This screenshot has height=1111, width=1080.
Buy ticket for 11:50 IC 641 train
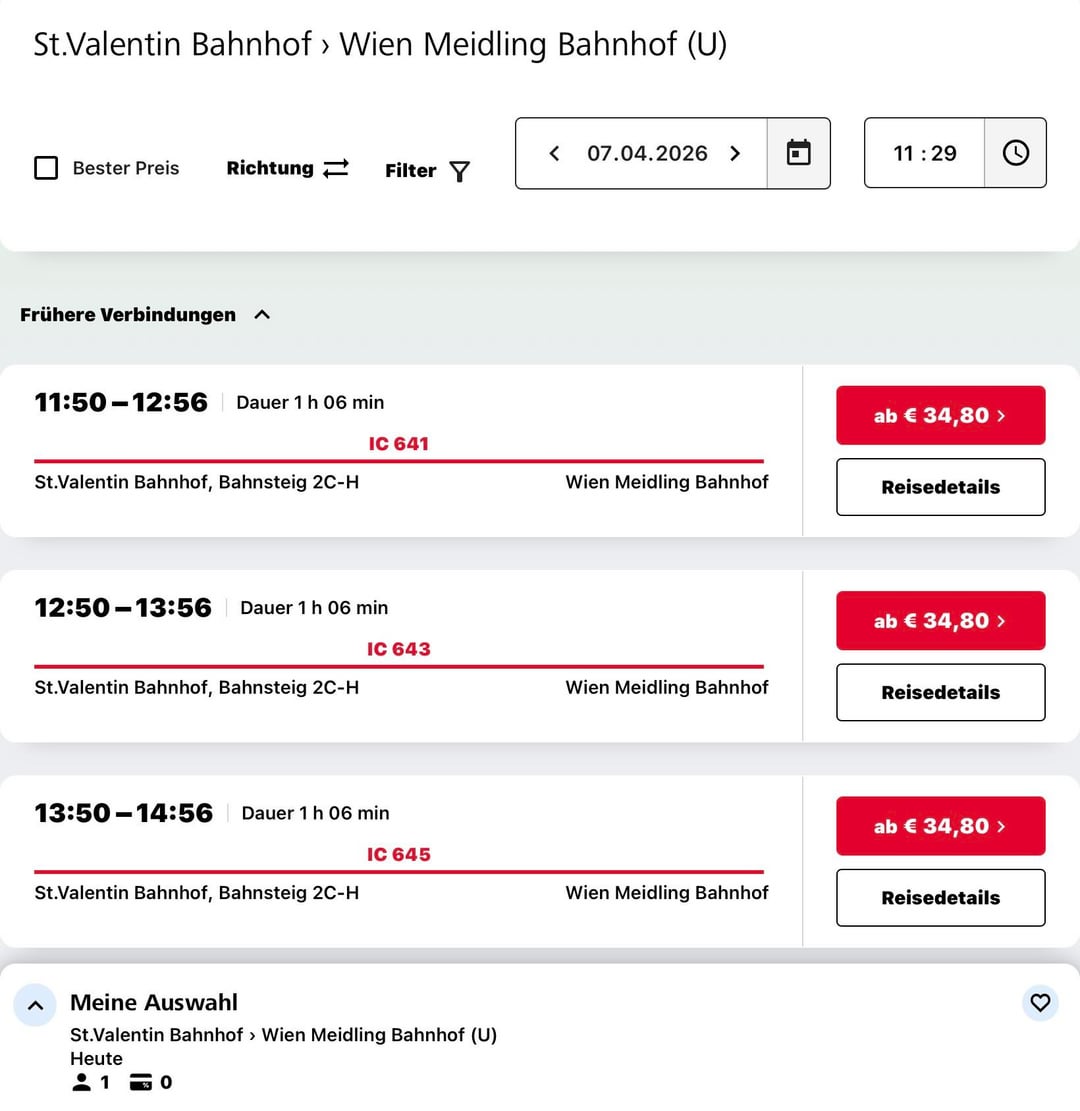940,415
